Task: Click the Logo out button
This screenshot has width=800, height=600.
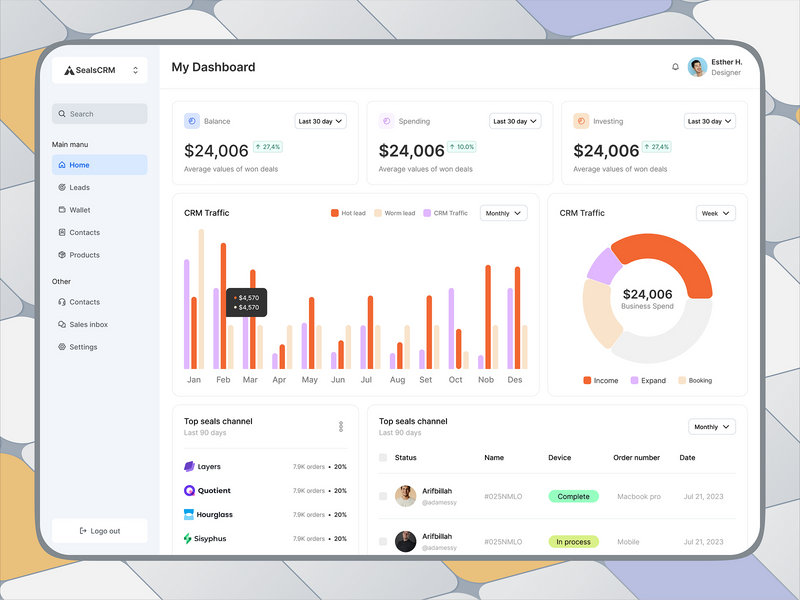Action: [x=100, y=530]
